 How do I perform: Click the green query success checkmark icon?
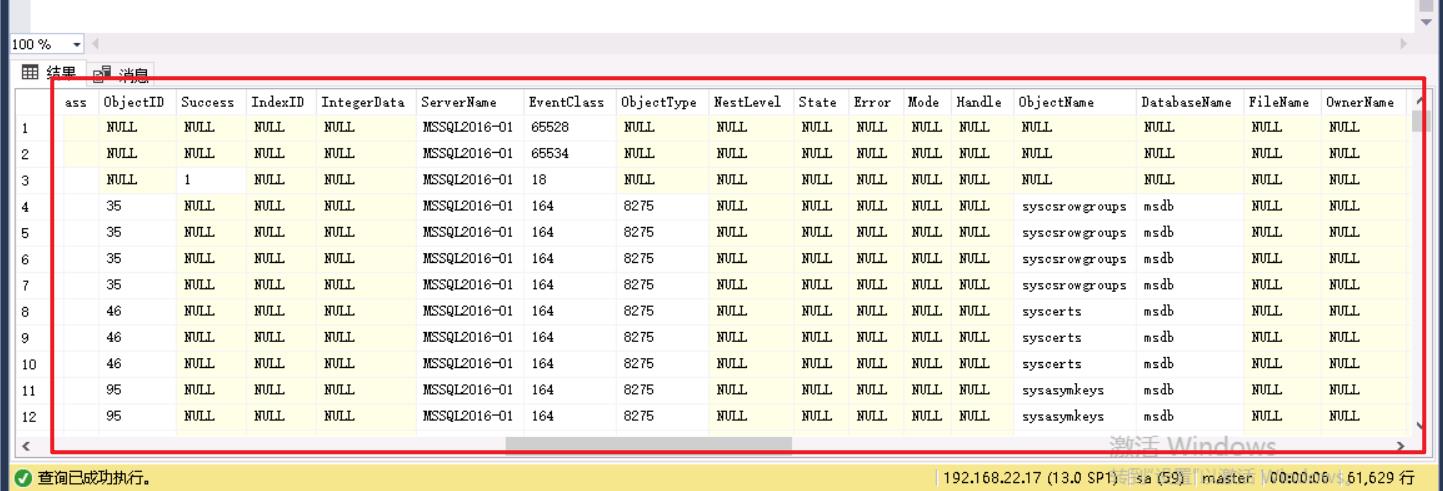pos(22,478)
